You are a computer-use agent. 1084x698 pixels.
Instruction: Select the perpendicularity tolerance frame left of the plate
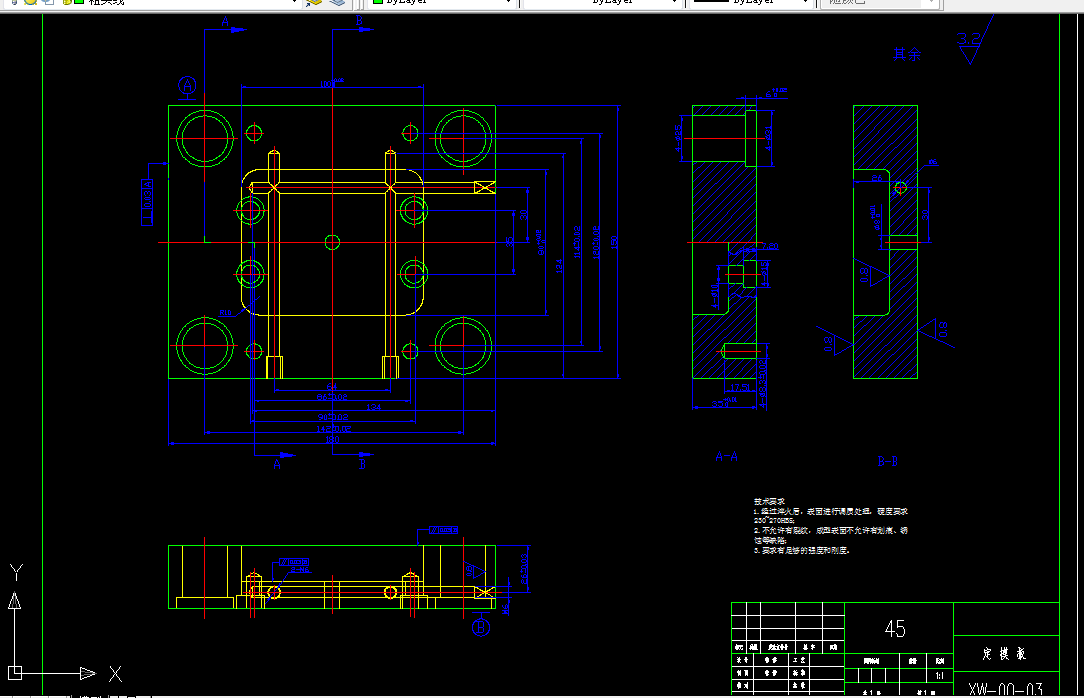tap(147, 202)
